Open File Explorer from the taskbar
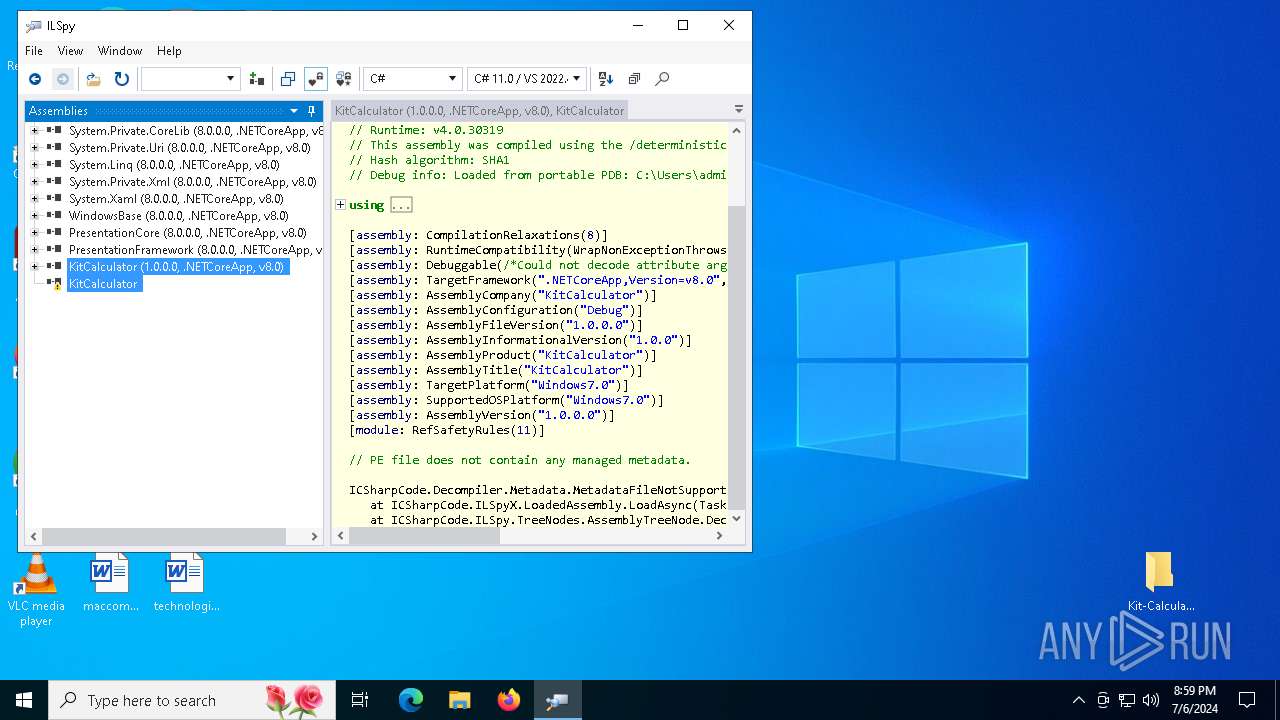This screenshot has height=720, width=1280. pyautogui.click(x=459, y=700)
